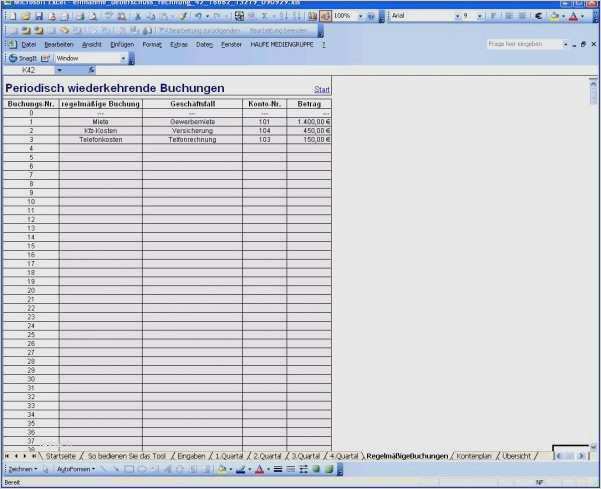The image size is (601, 489).
Task: Click the 'Frage hier eingeben' help box
Action: [523, 44]
